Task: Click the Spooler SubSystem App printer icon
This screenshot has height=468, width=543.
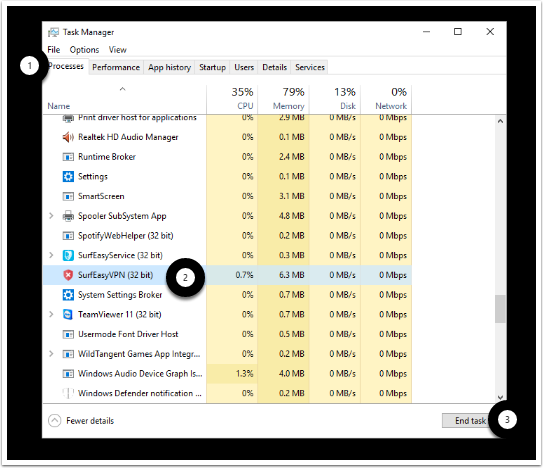Action: pos(68,216)
